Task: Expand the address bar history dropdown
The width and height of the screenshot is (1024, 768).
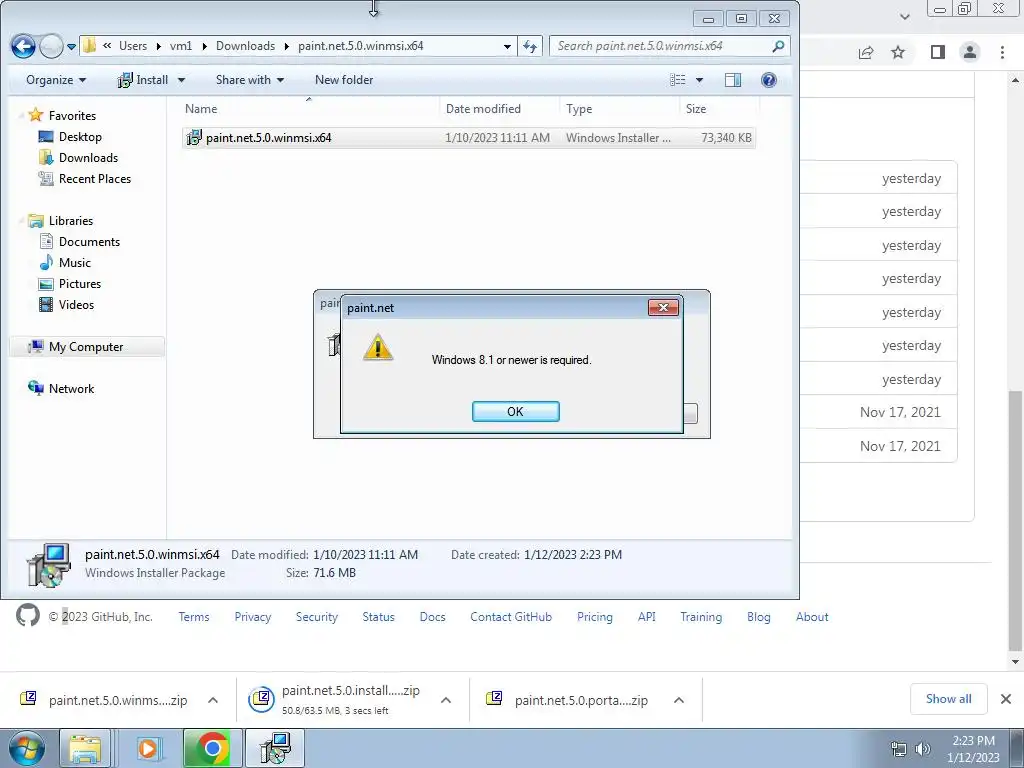Action: 507,46
